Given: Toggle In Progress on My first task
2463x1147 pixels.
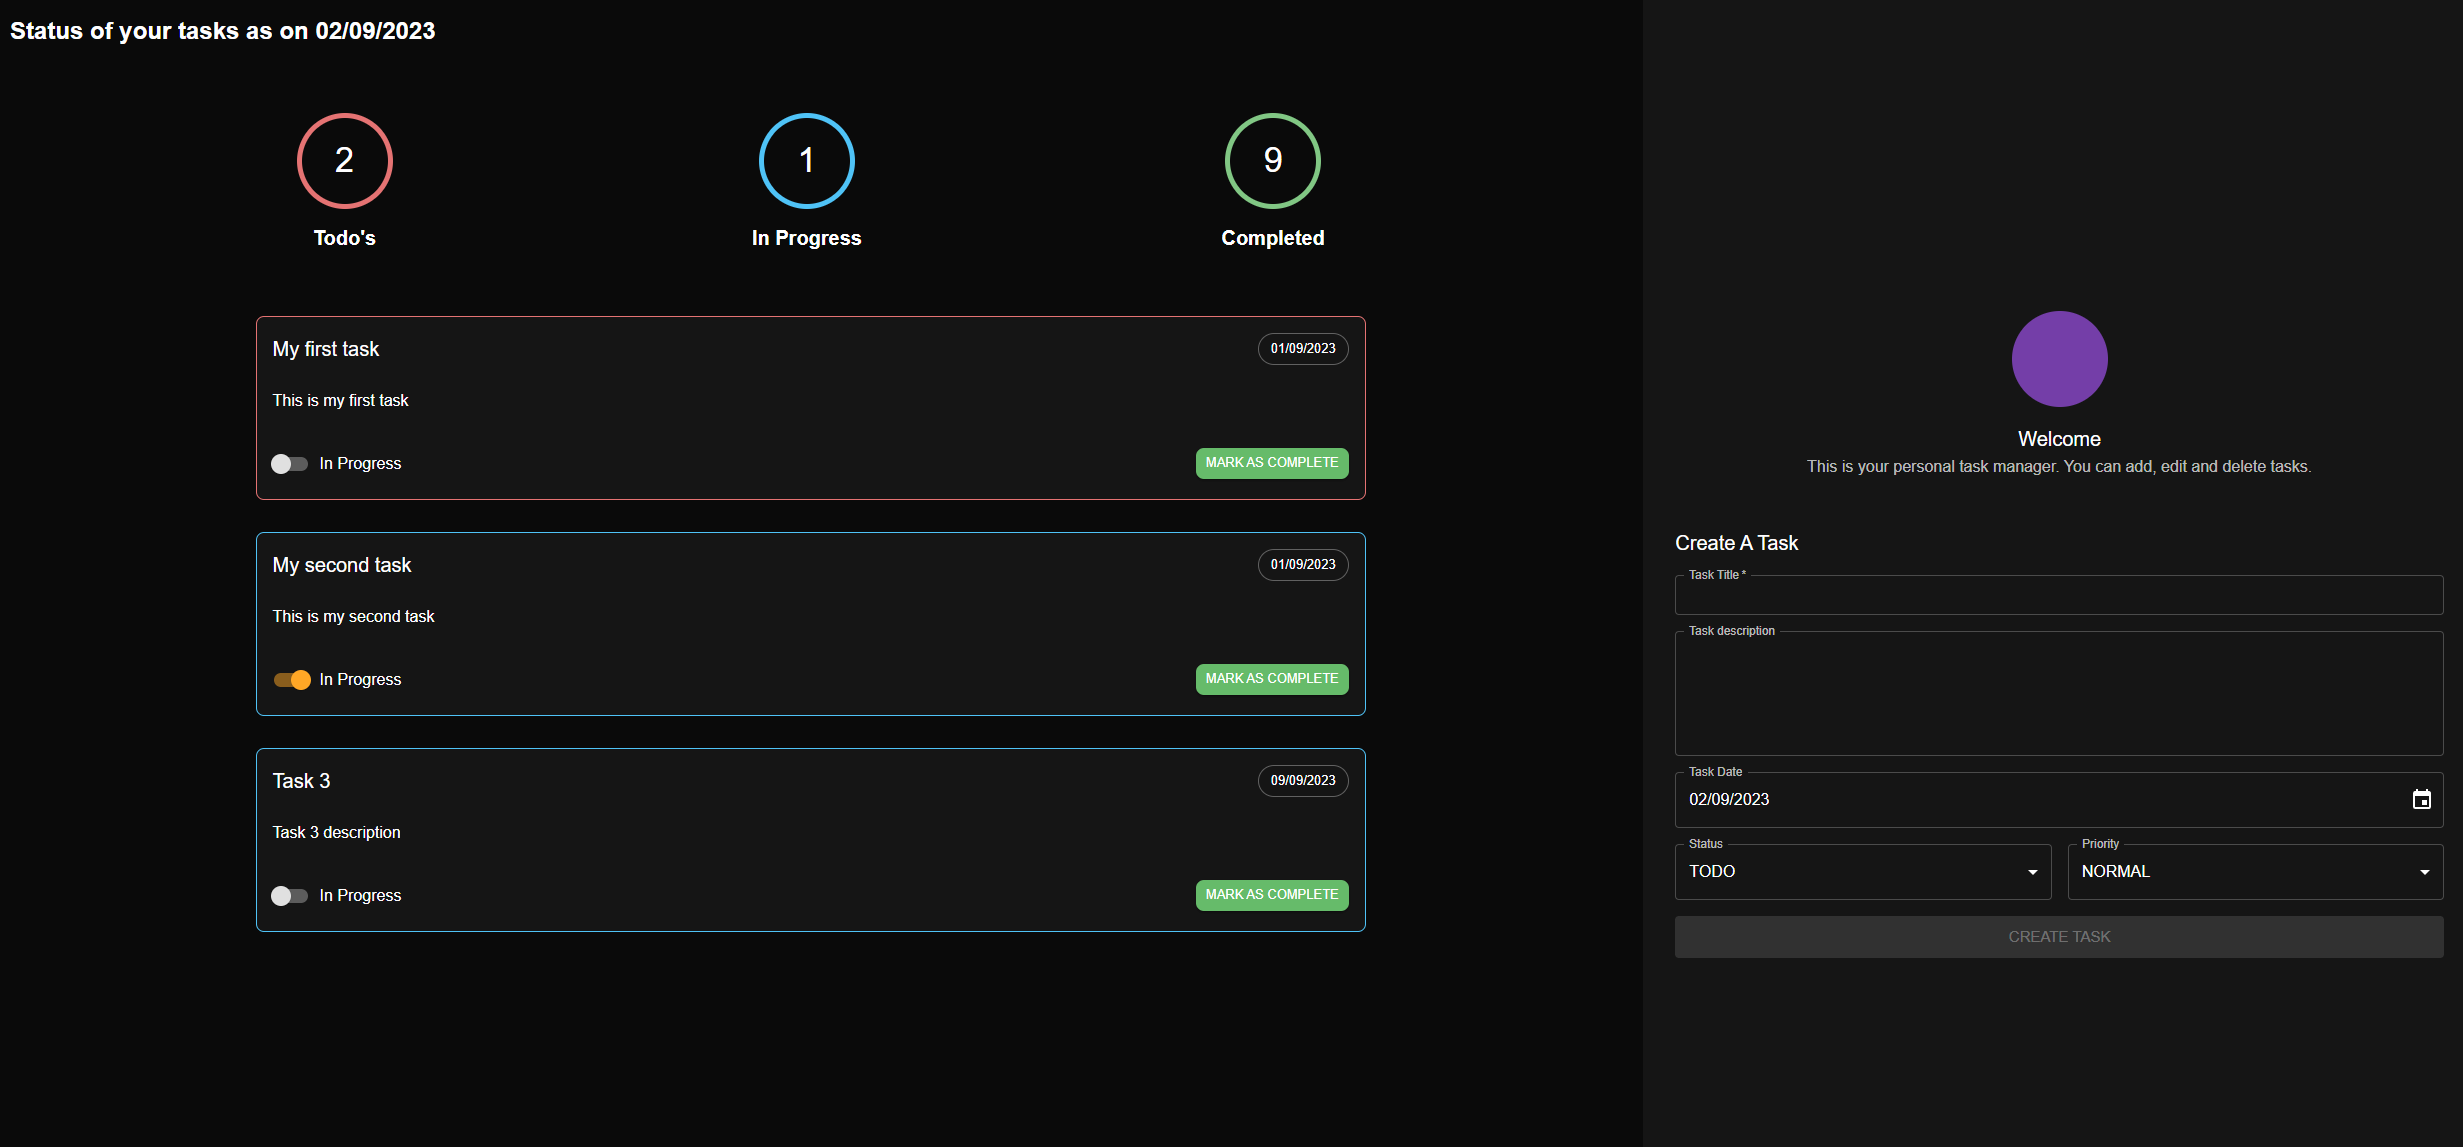Looking at the screenshot, I should coord(289,464).
